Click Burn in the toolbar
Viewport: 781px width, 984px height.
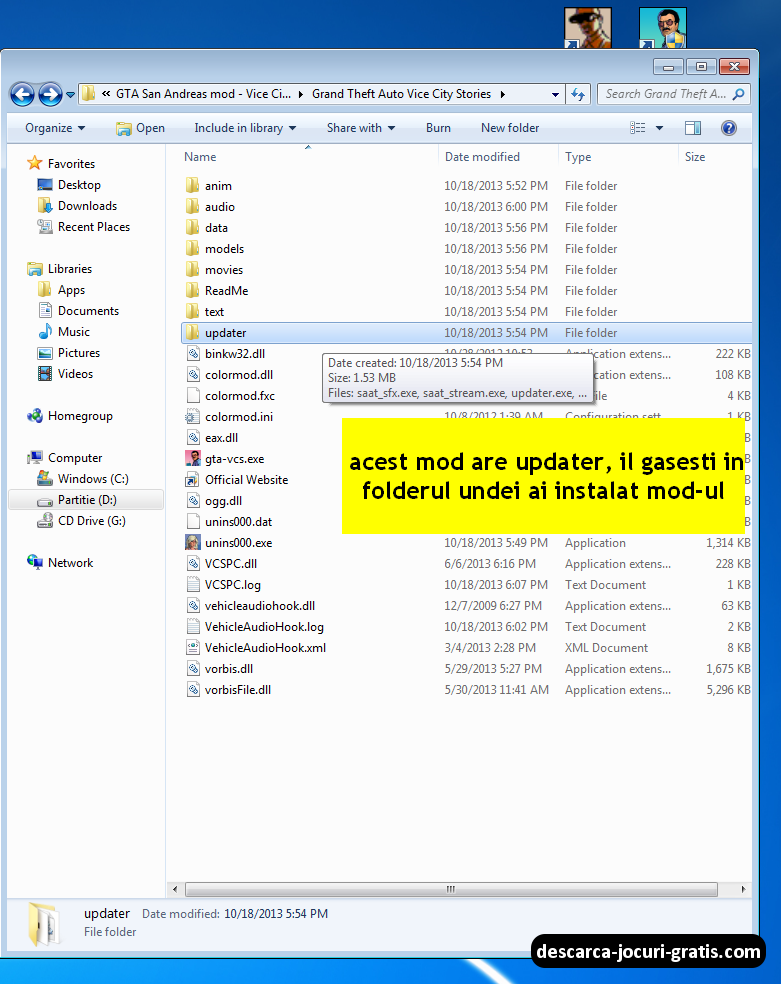click(438, 128)
